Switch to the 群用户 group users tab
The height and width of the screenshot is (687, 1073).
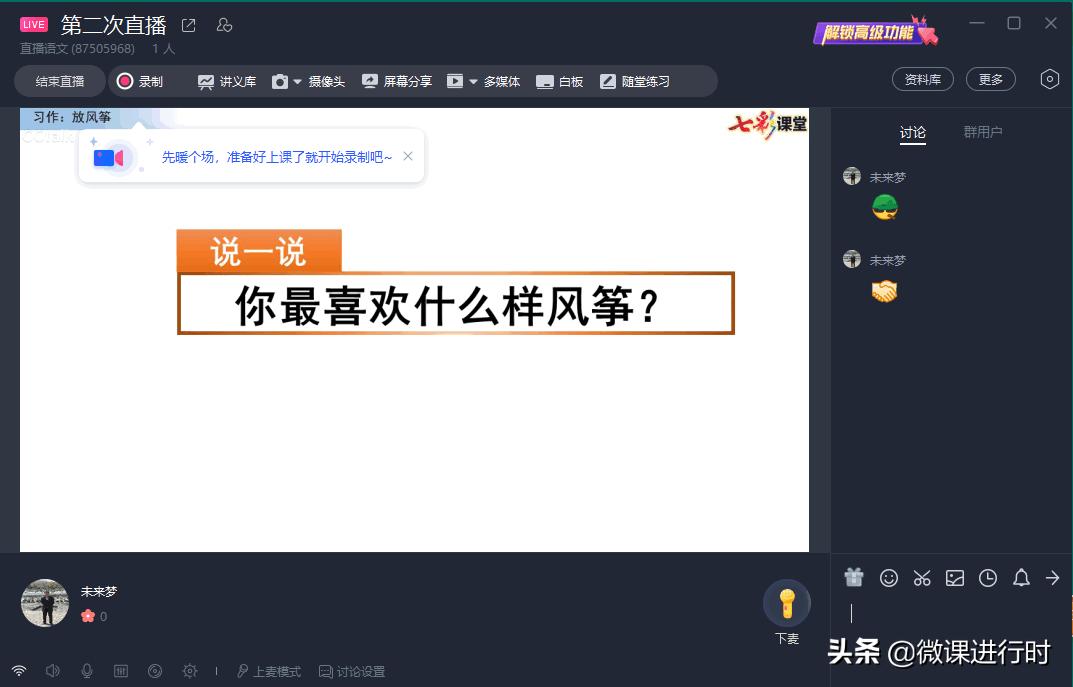click(983, 131)
